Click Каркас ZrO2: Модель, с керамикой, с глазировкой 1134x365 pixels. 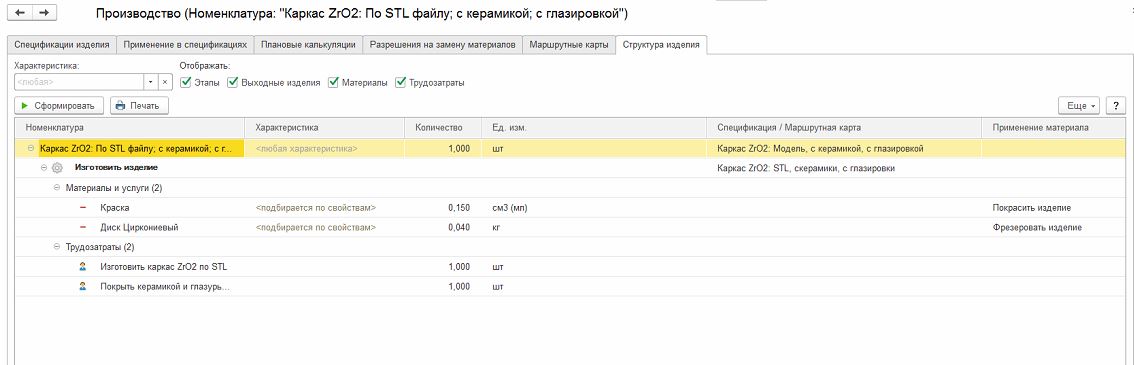click(820, 148)
